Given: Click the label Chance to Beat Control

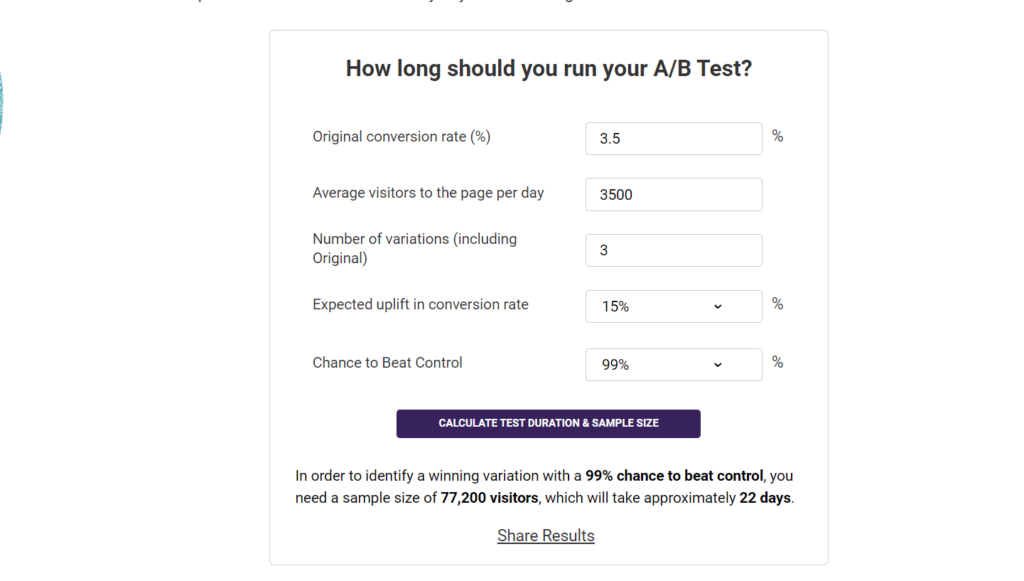Looking at the screenshot, I should 387,363.
